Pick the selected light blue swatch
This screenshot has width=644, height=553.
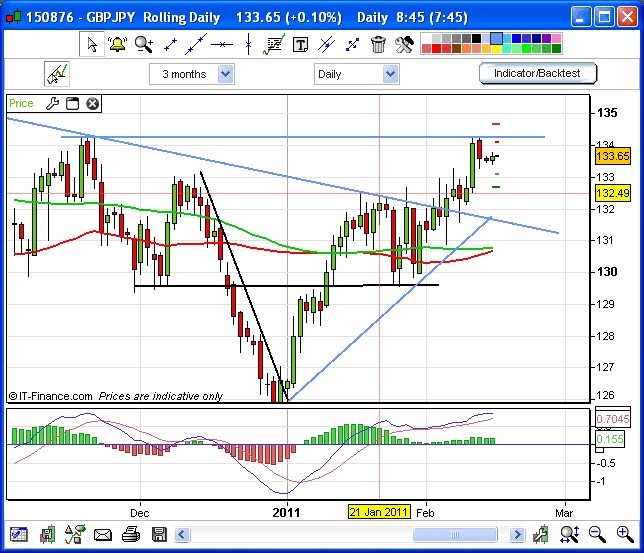click(x=496, y=39)
